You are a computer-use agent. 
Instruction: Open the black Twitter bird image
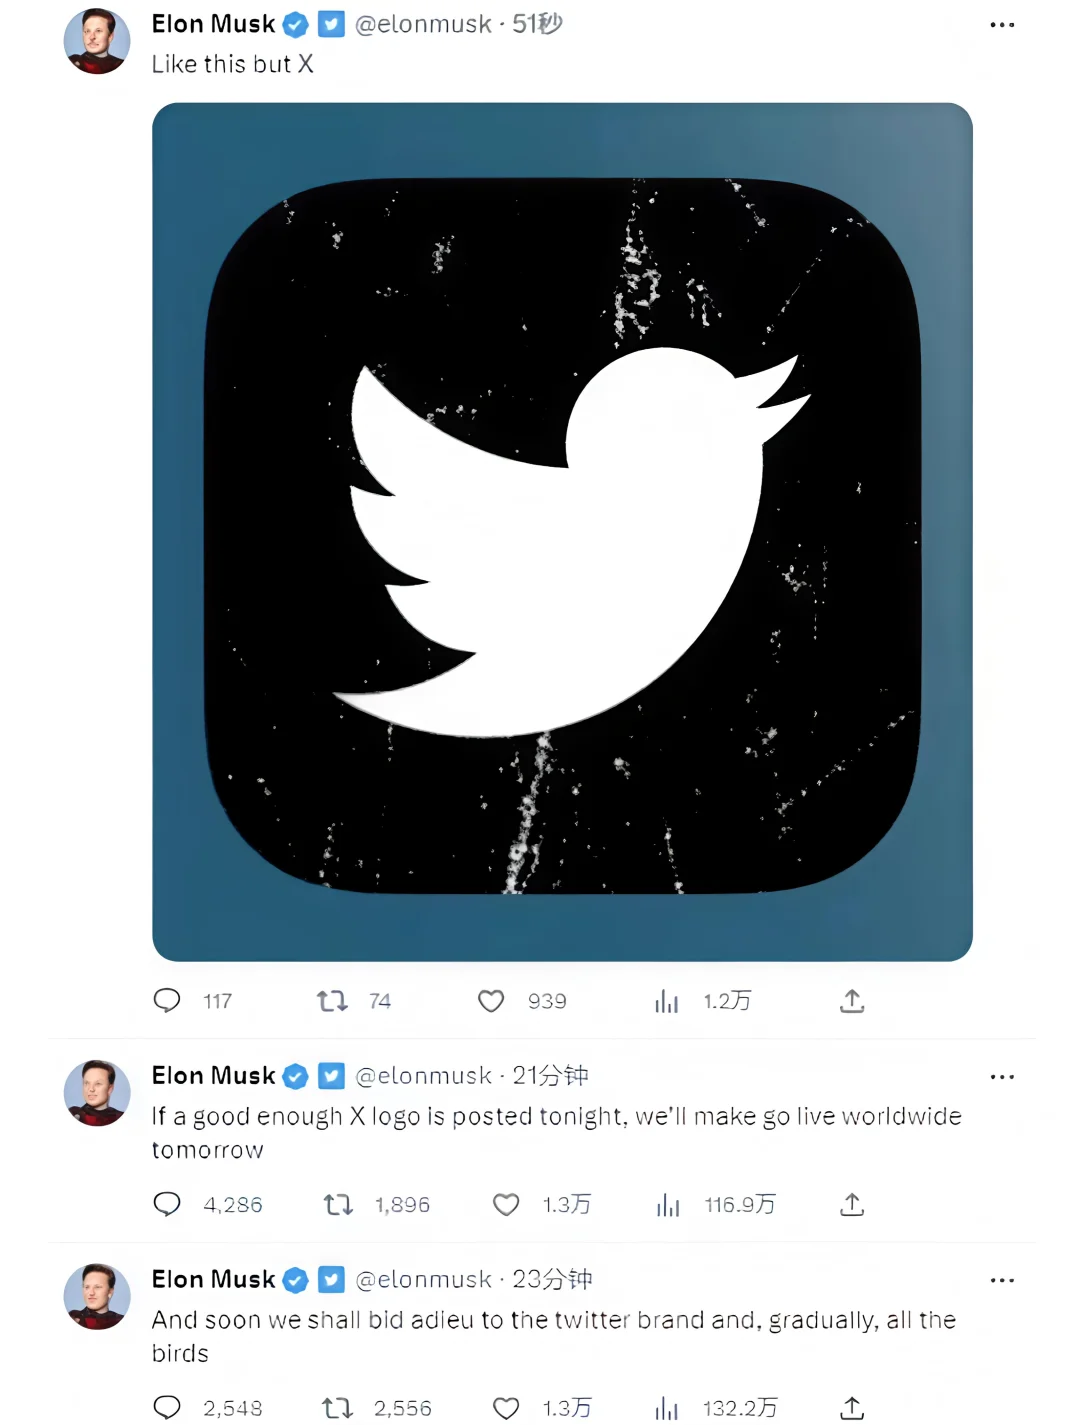(x=562, y=532)
